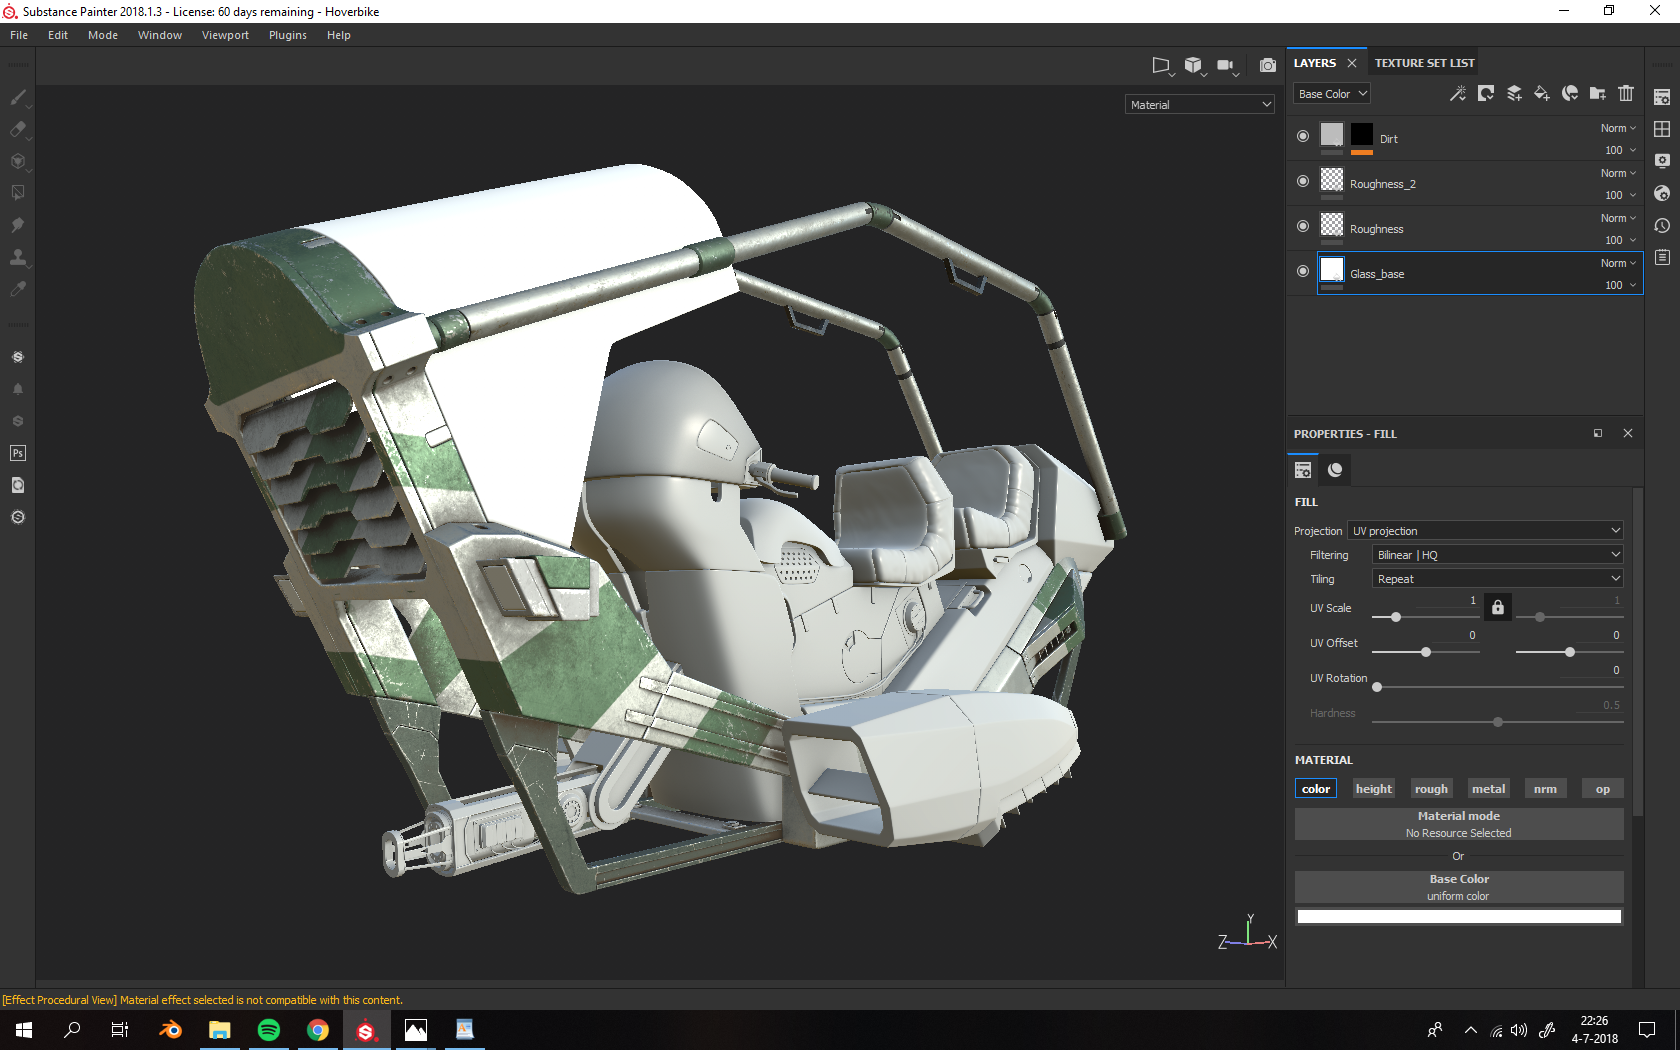
Task: Lock the UV Scale ratio
Action: 1497,607
